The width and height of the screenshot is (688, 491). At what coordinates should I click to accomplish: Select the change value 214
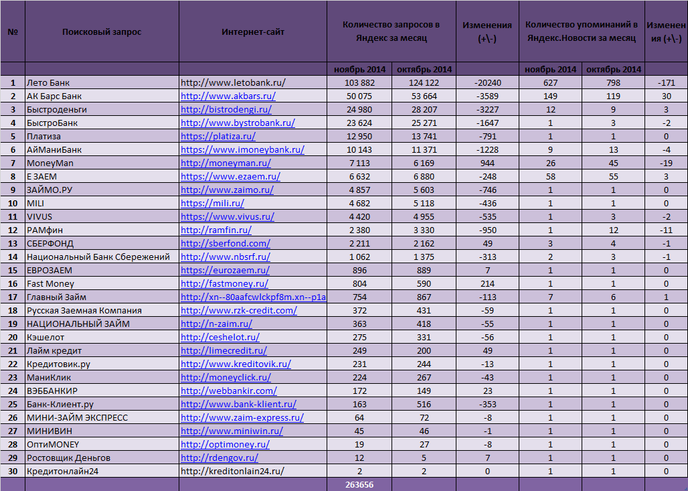(x=487, y=284)
